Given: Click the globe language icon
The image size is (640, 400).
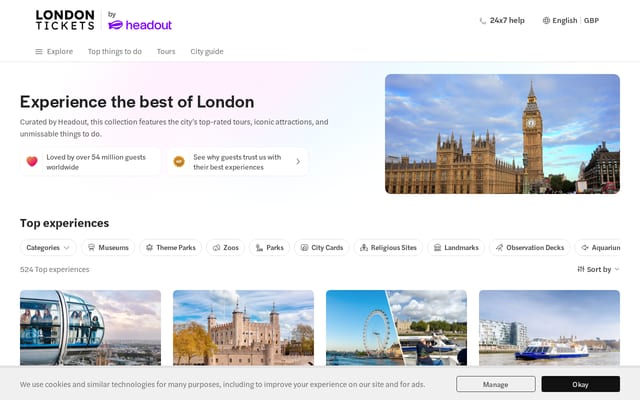Looking at the screenshot, I should click(x=546, y=20).
